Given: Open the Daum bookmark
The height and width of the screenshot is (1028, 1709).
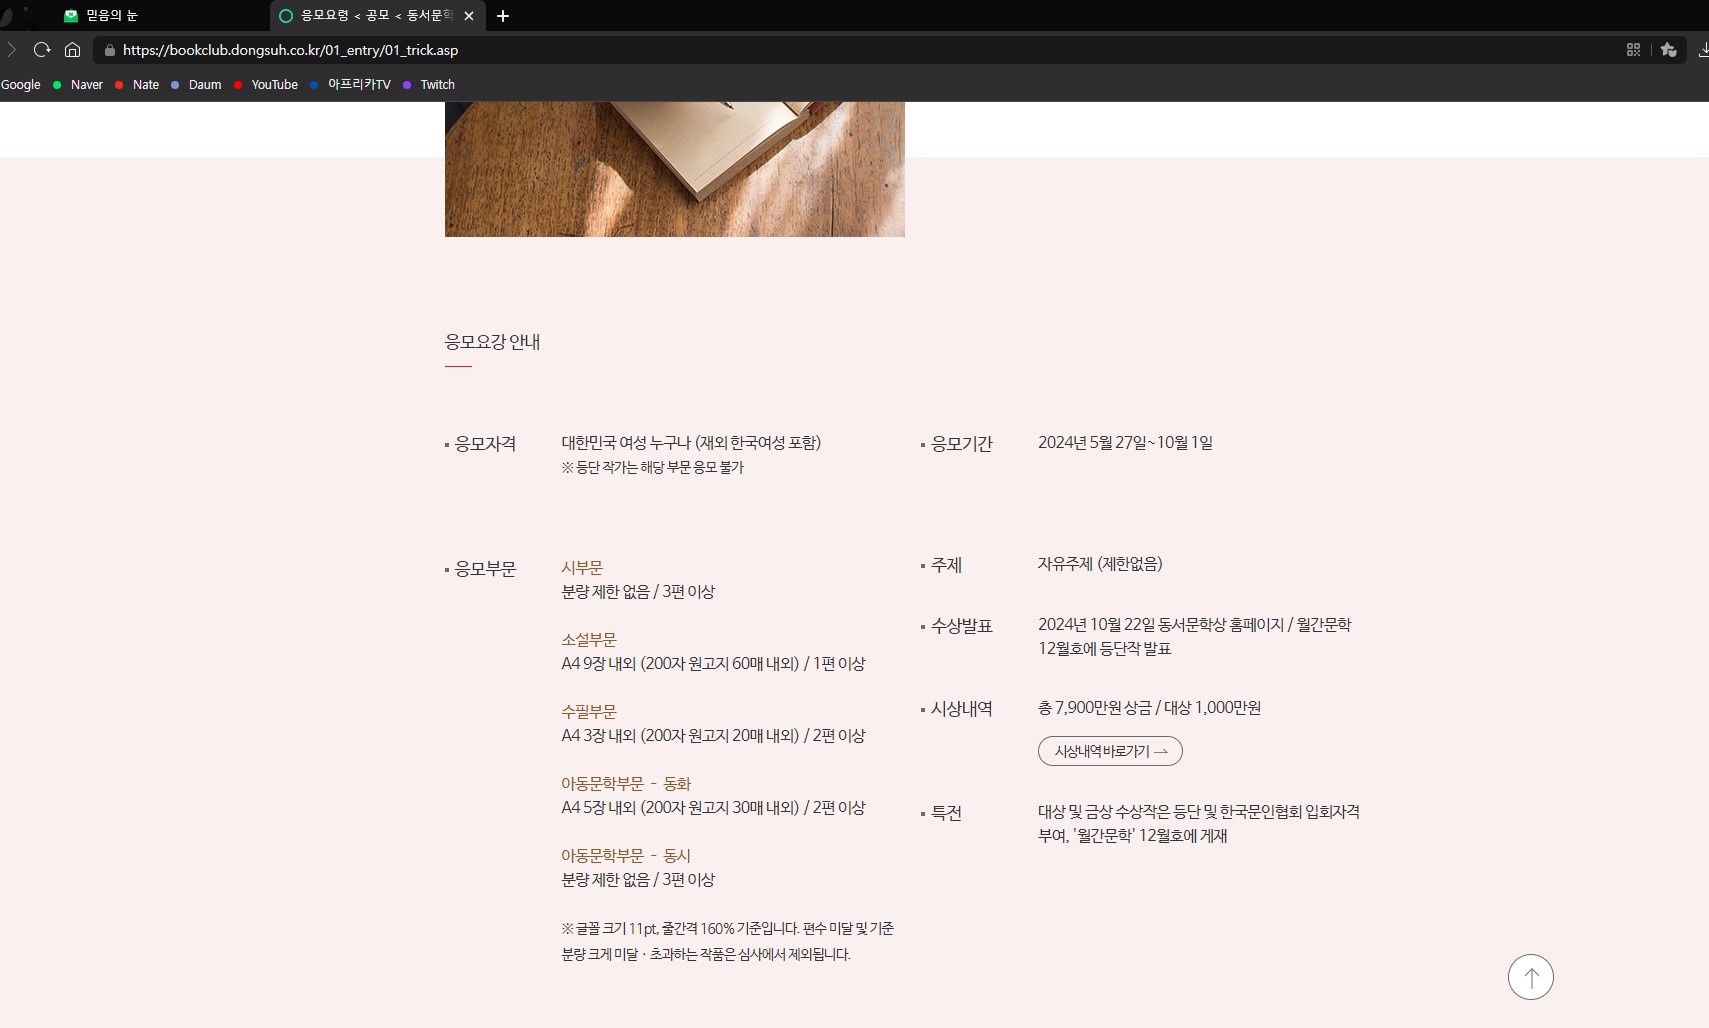Looking at the screenshot, I should point(196,85).
